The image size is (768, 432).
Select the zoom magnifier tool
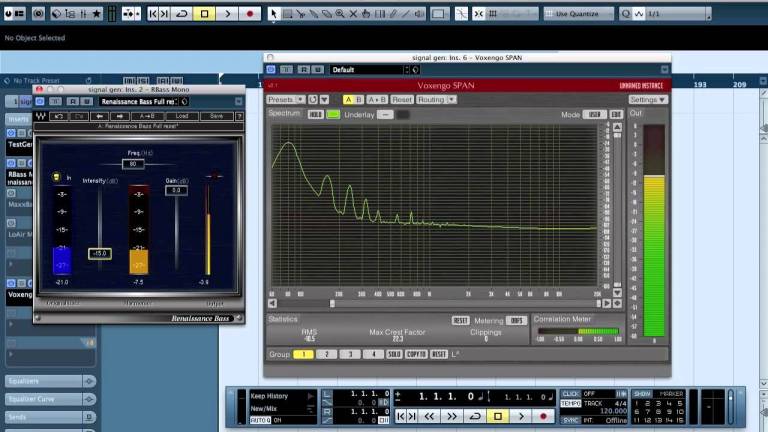click(340, 14)
